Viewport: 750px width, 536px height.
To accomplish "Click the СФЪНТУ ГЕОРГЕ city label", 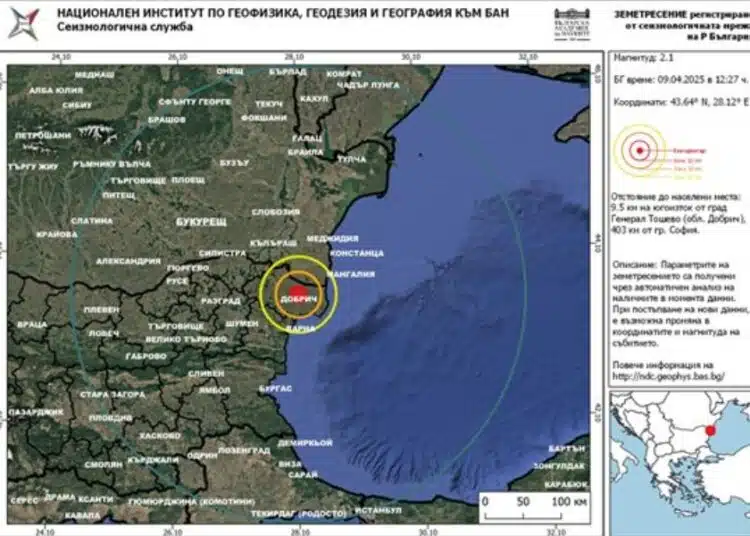I will click(195, 102).
